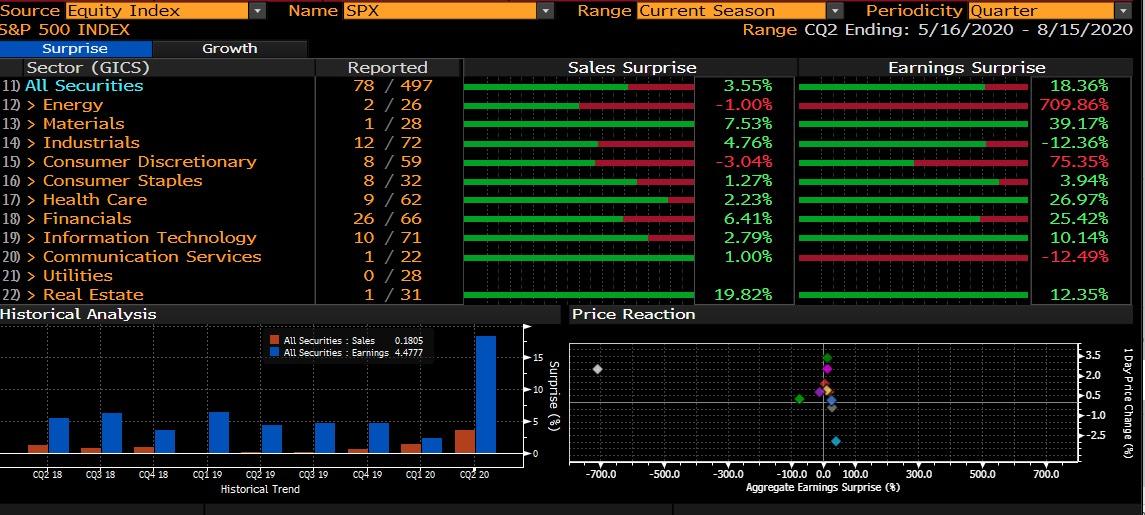The image size is (1145, 515).
Task: Expand the Materials sector row
Action: click(x=31, y=123)
